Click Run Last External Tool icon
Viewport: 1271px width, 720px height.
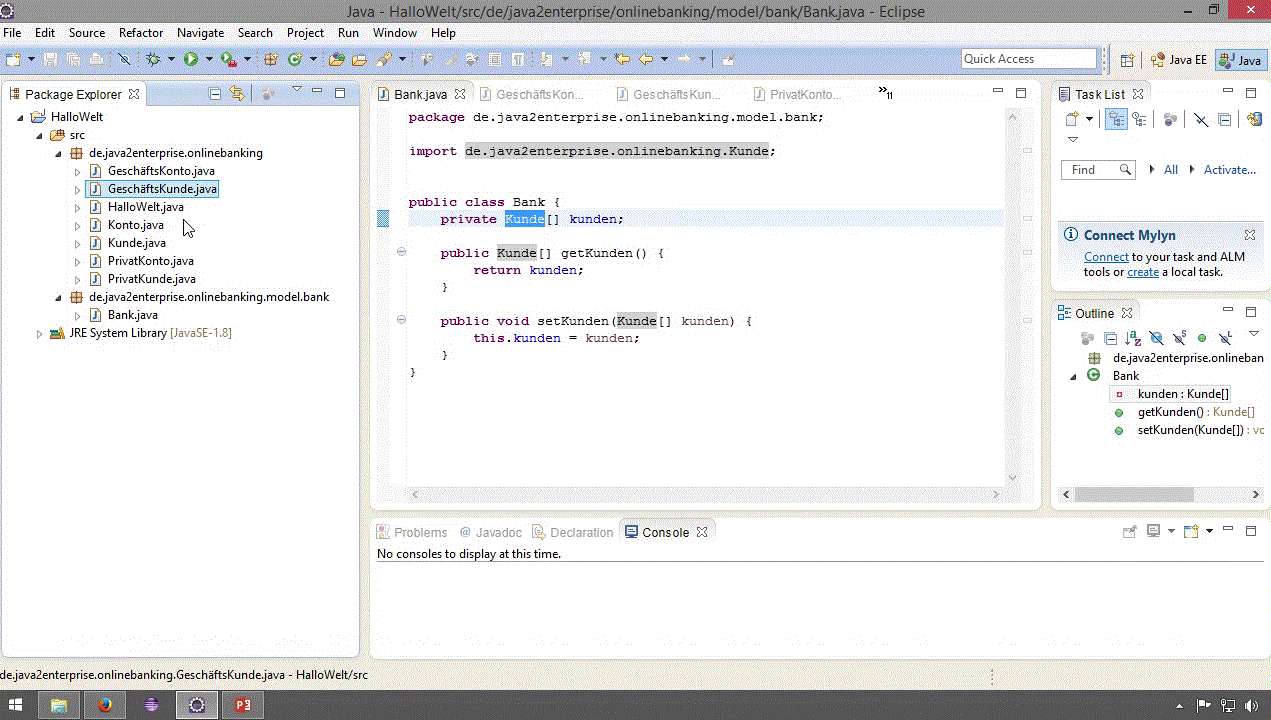(228, 59)
